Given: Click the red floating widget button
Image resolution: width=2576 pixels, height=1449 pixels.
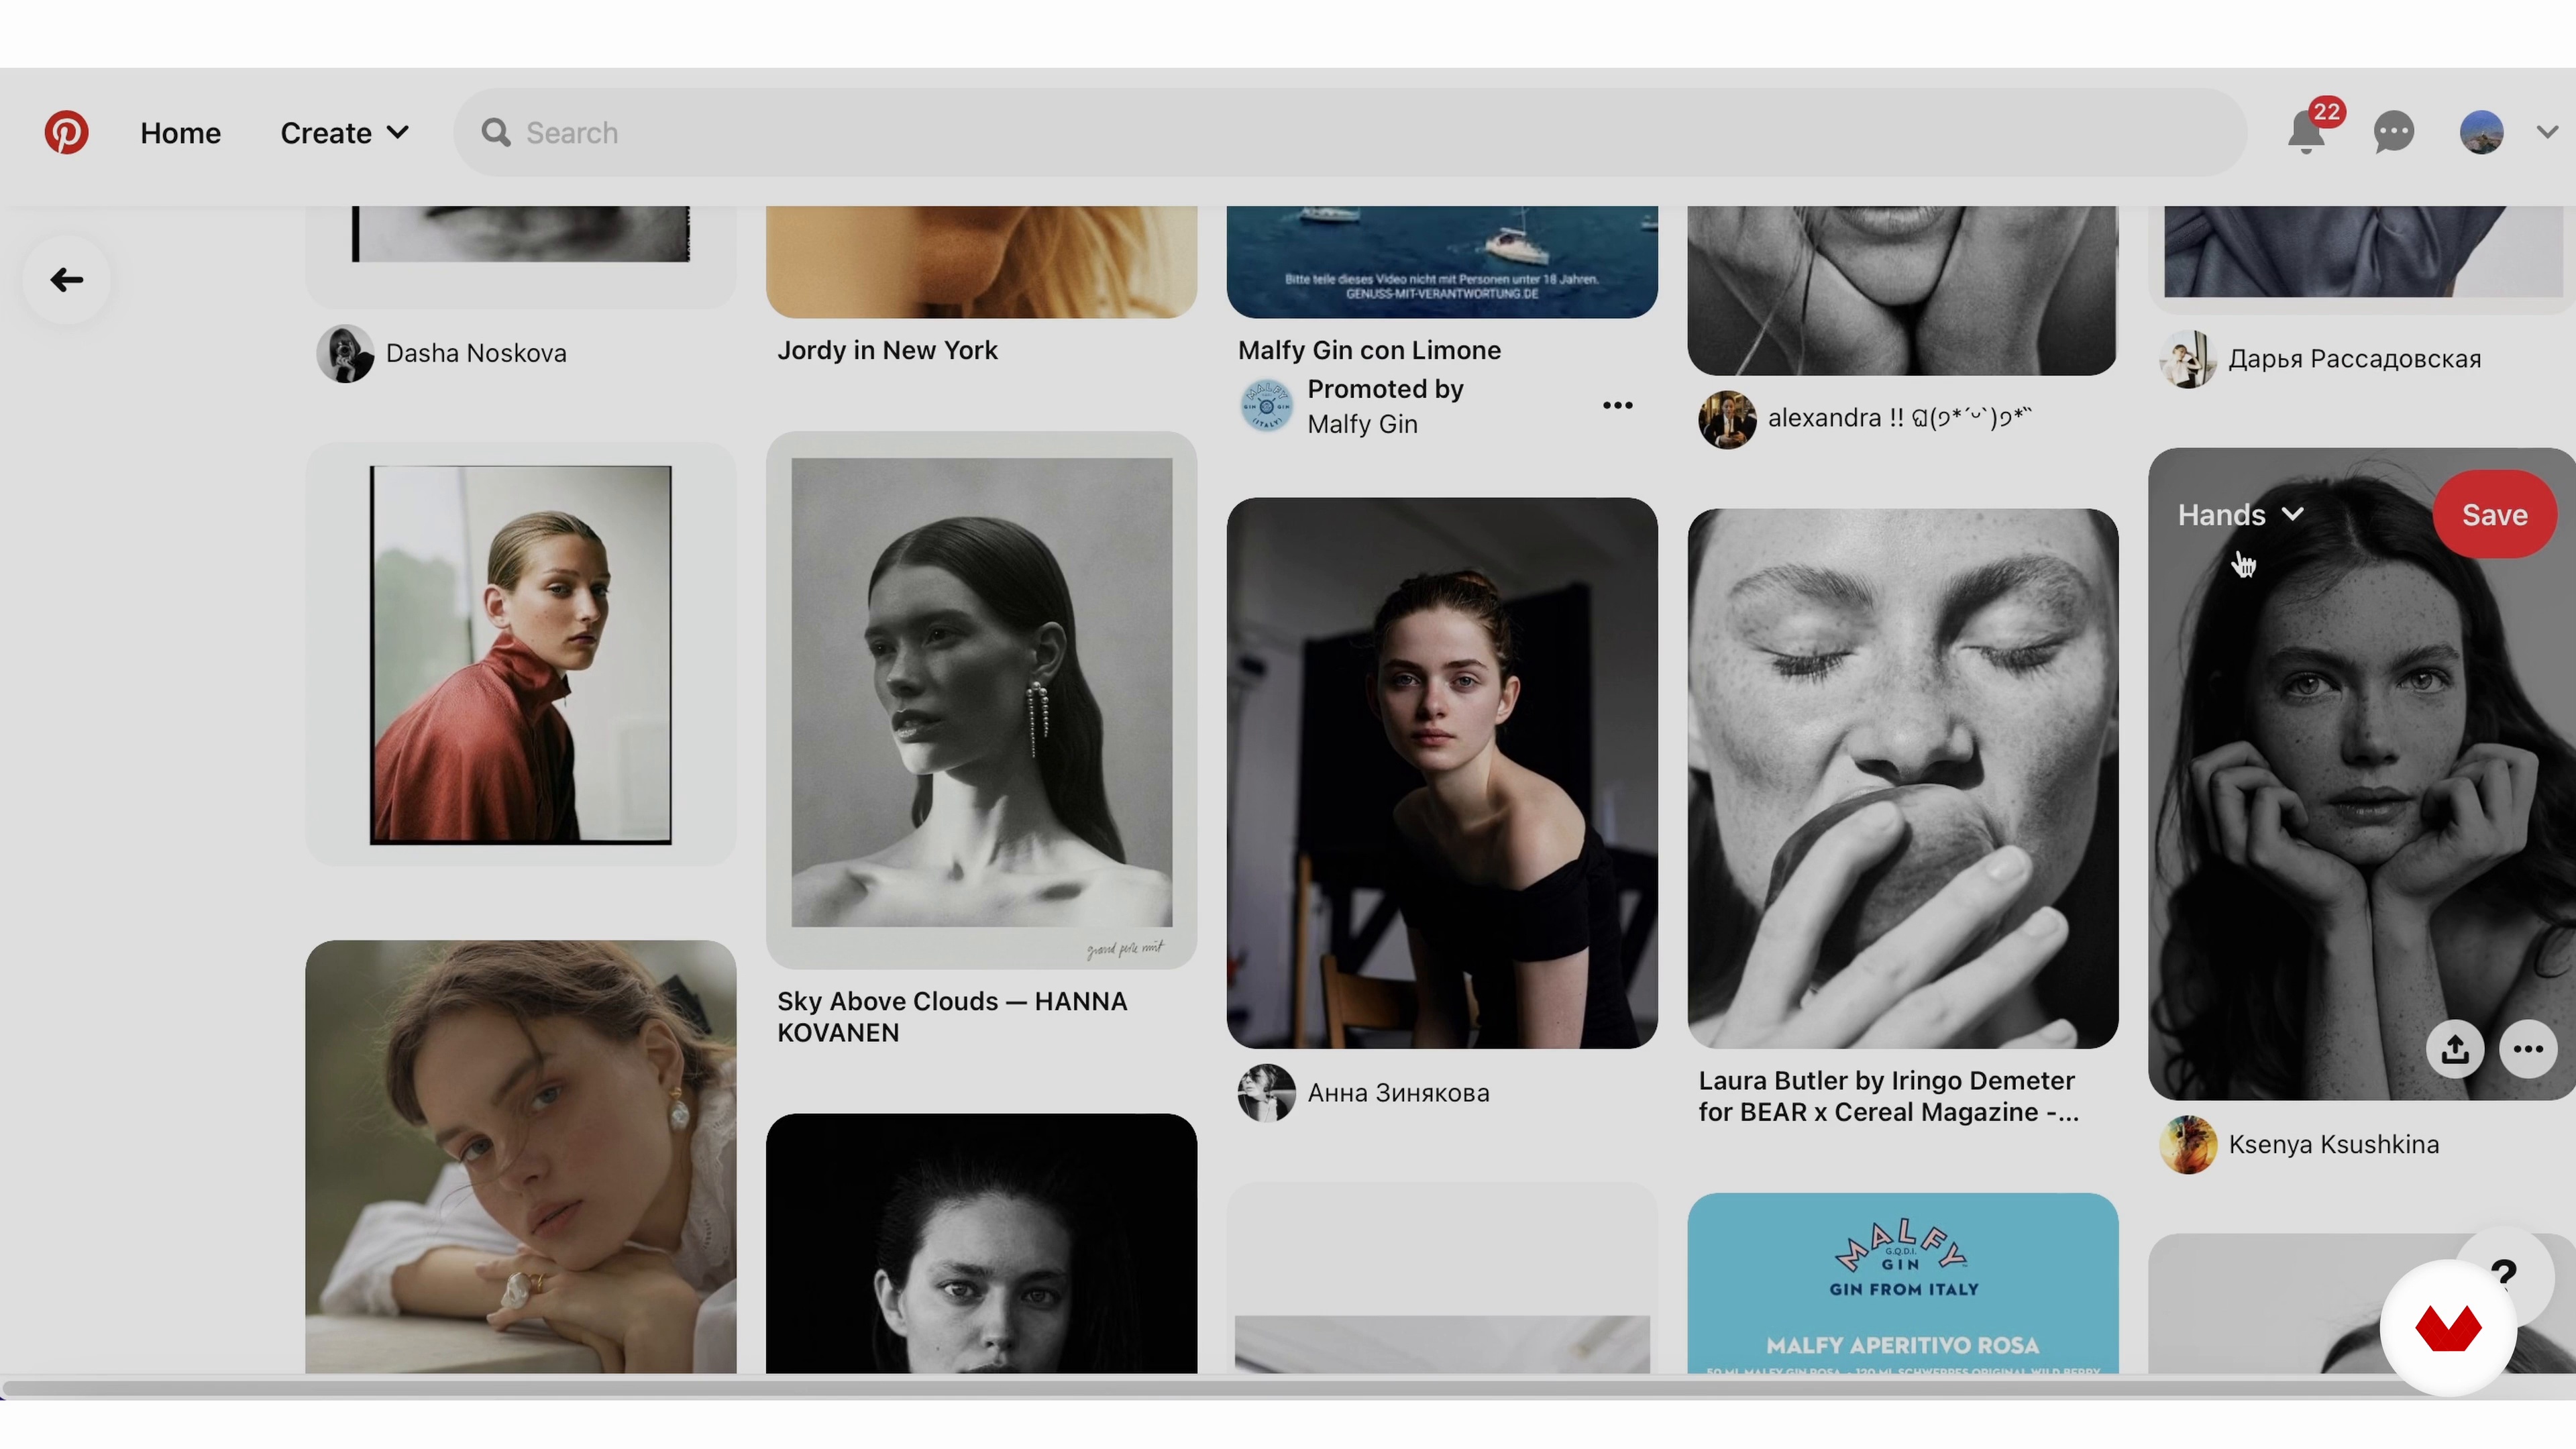Looking at the screenshot, I should pos(2448,1328).
